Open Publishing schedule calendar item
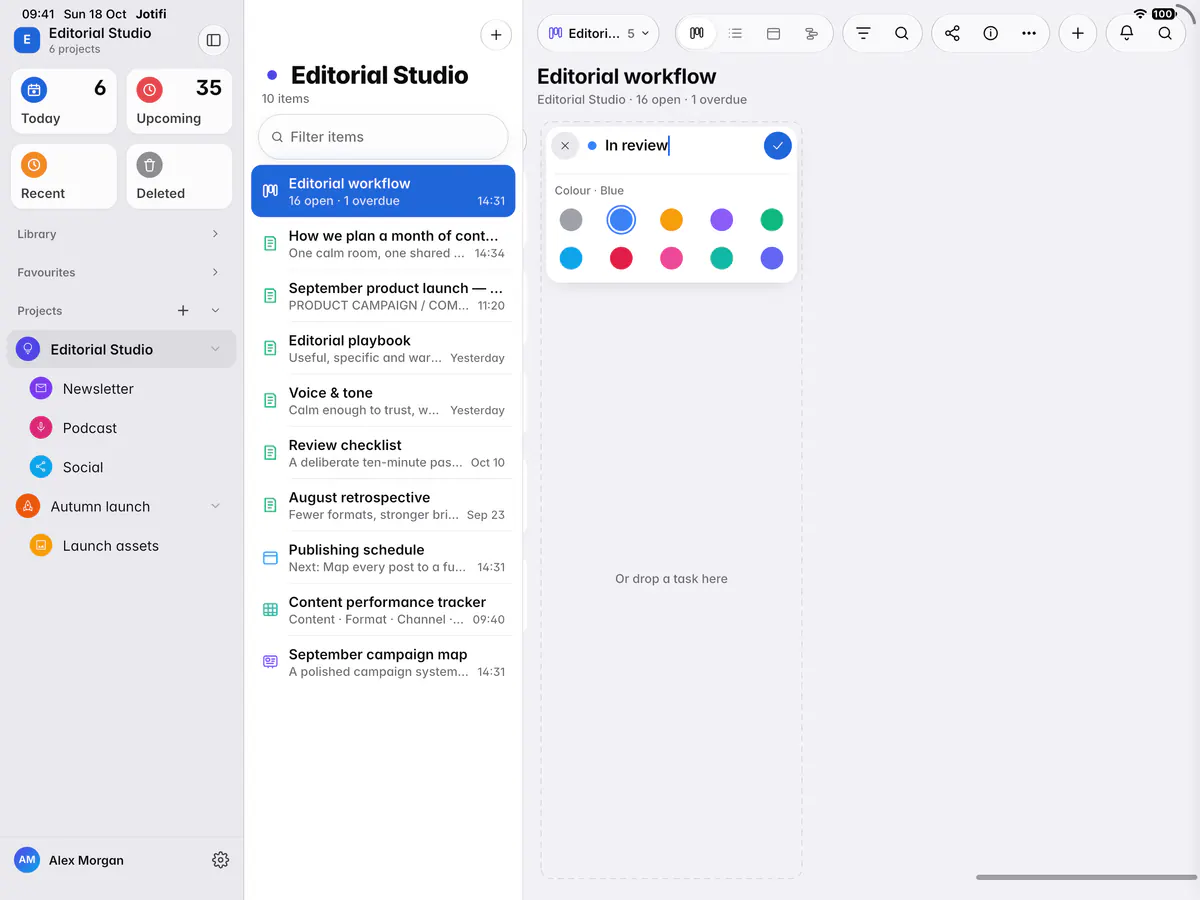 click(383, 558)
